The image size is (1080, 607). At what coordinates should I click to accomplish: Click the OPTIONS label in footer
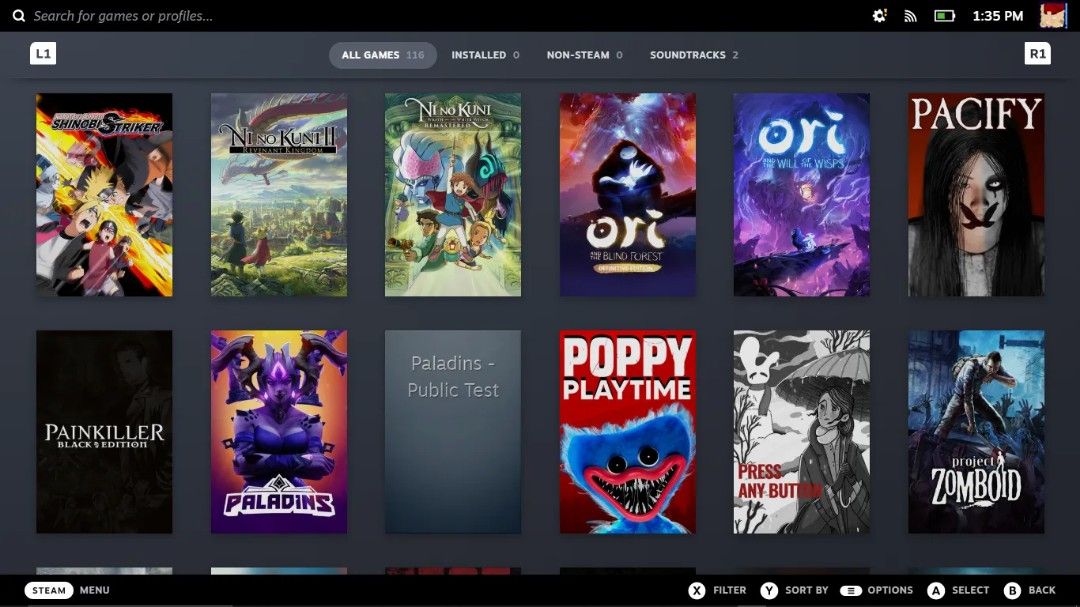click(890, 590)
